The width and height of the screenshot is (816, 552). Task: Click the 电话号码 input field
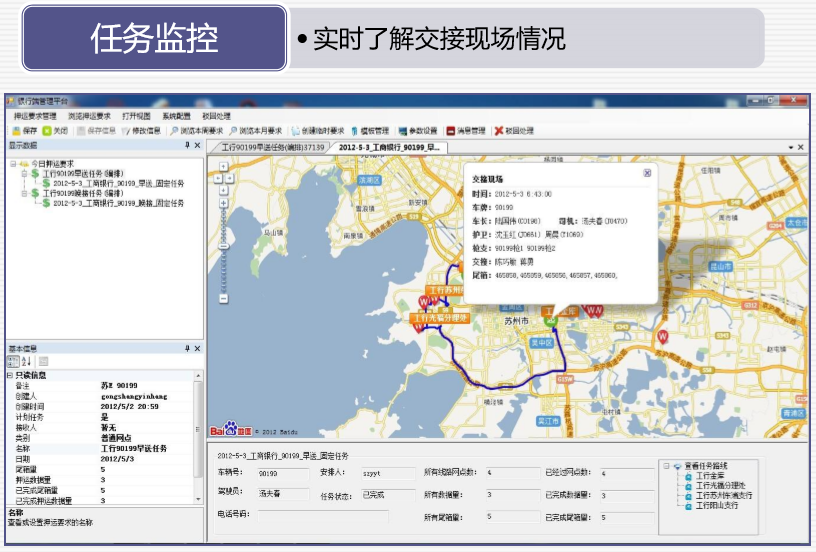323,515
